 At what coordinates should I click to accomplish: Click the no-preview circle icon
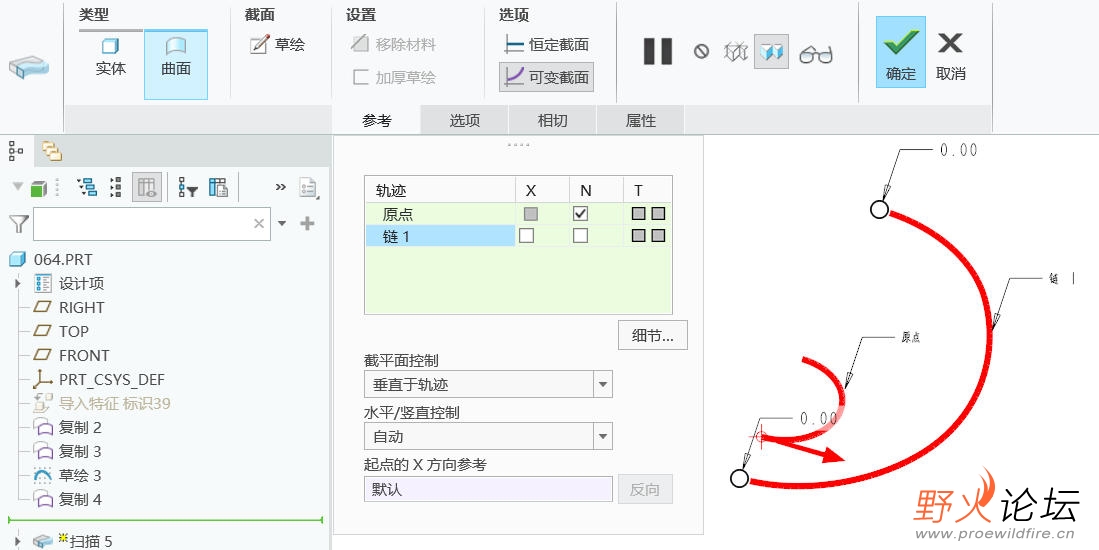pyautogui.click(x=701, y=51)
